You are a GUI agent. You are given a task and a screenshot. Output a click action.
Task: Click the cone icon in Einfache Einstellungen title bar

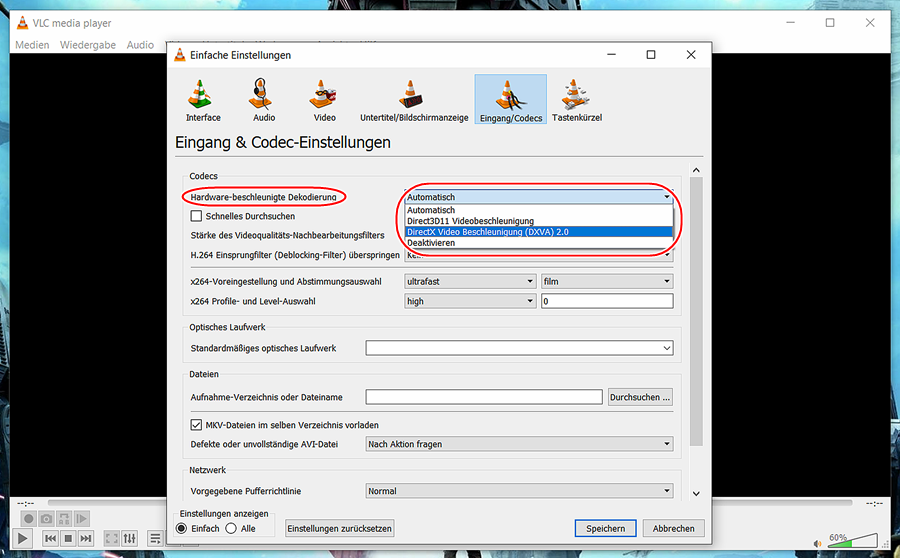180,55
